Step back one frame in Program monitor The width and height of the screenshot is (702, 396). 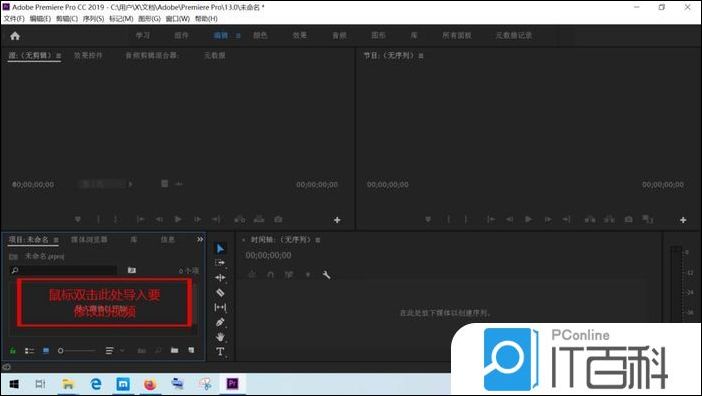coord(509,219)
